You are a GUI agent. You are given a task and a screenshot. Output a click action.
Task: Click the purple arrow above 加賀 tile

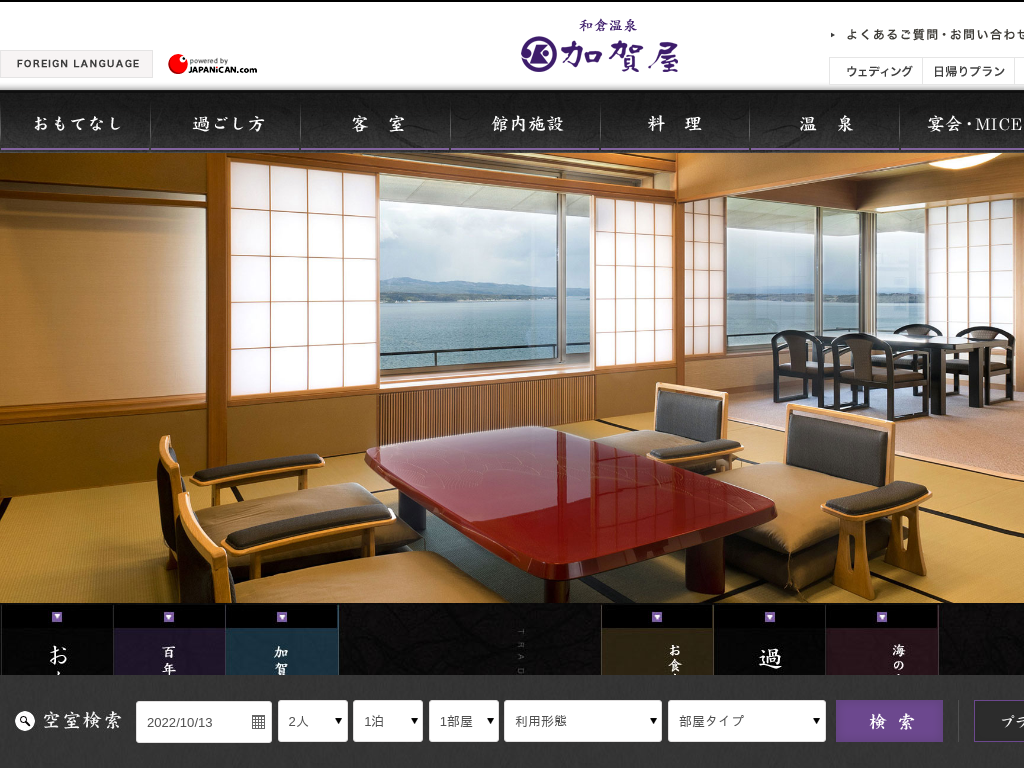coord(282,617)
